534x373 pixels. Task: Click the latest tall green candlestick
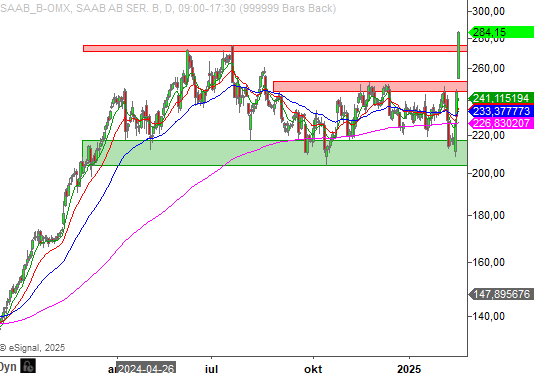pos(459,55)
